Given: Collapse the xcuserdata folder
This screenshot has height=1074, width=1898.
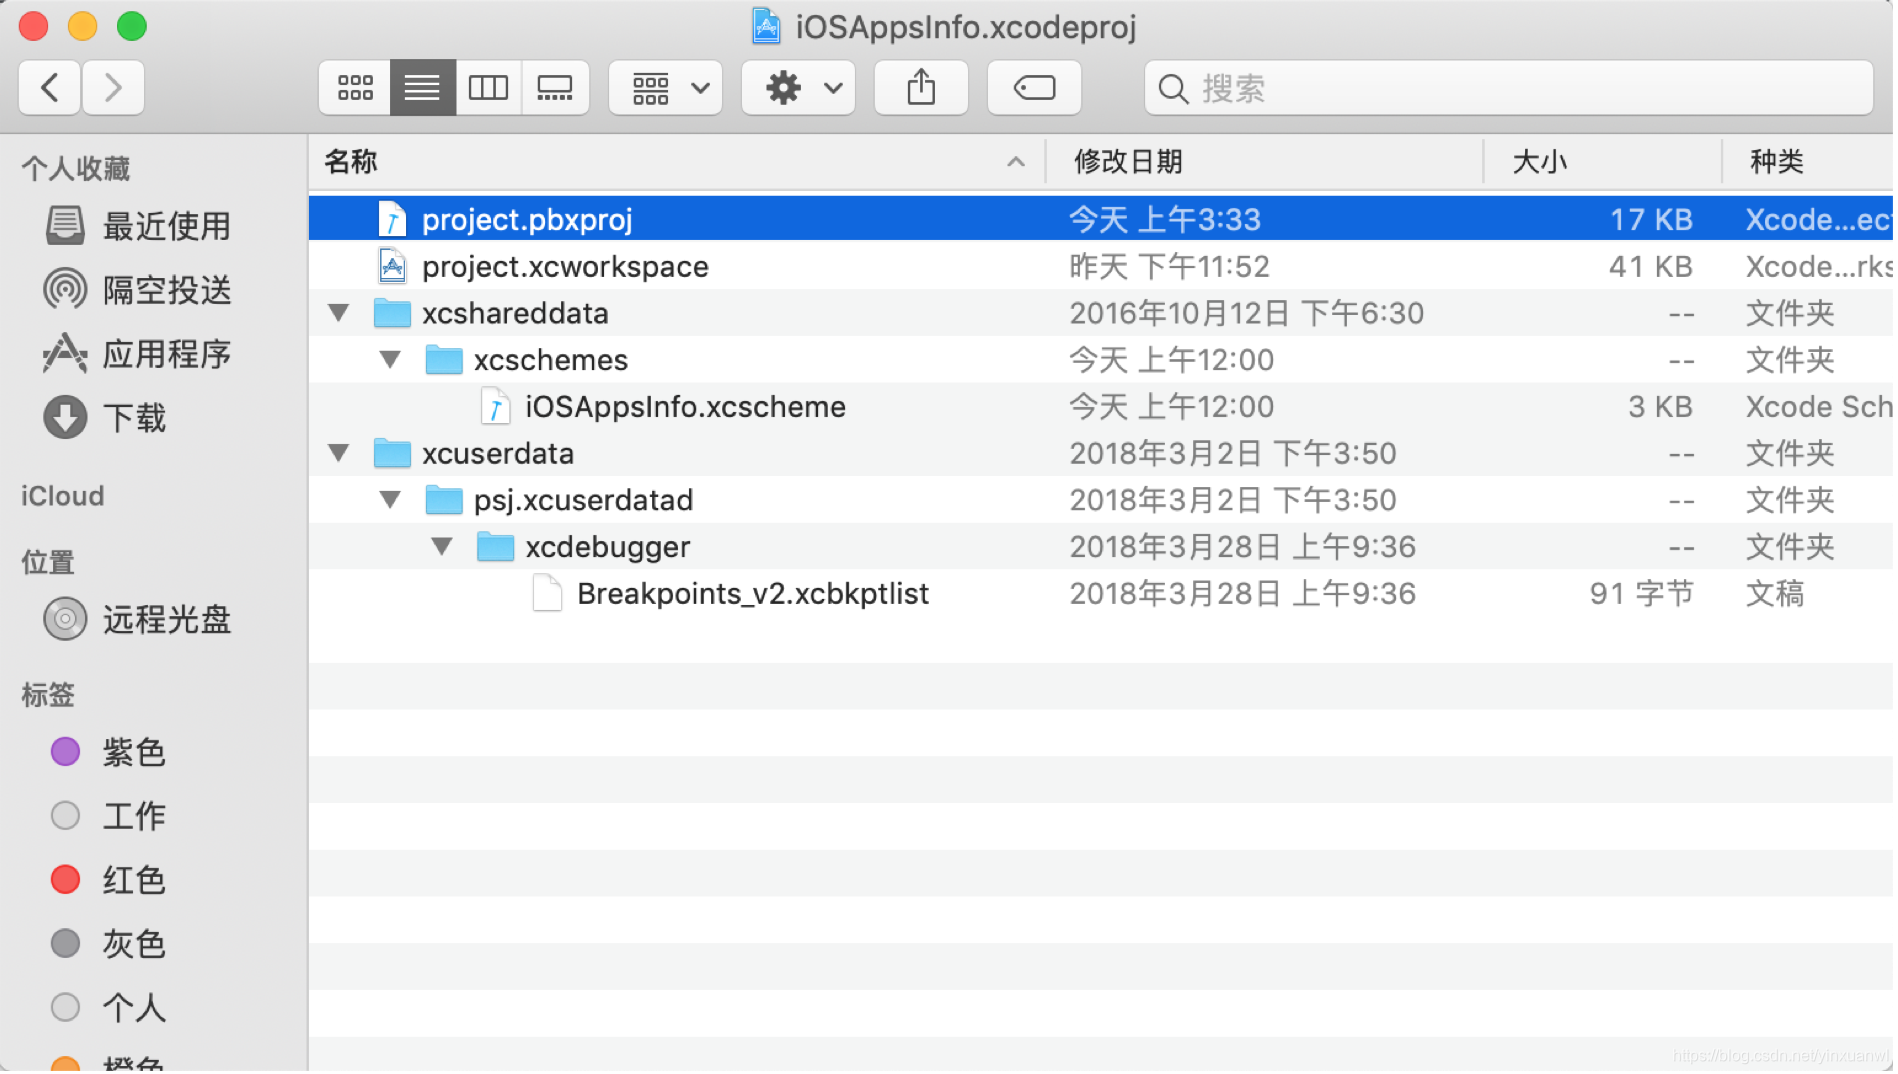Looking at the screenshot, I should tap(339, 453).
